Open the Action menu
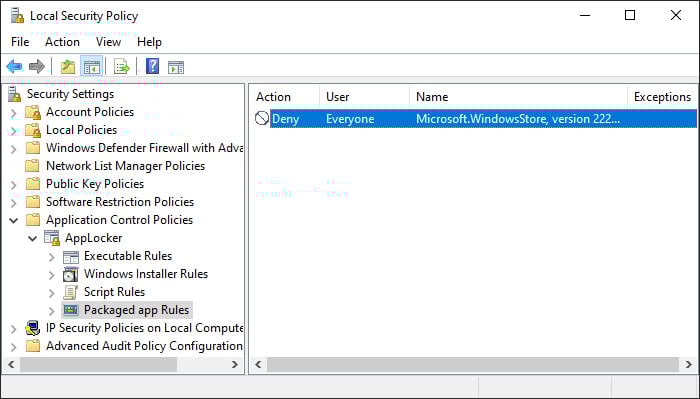This screenshot has height=399, width=700. (x=62, y=42)
